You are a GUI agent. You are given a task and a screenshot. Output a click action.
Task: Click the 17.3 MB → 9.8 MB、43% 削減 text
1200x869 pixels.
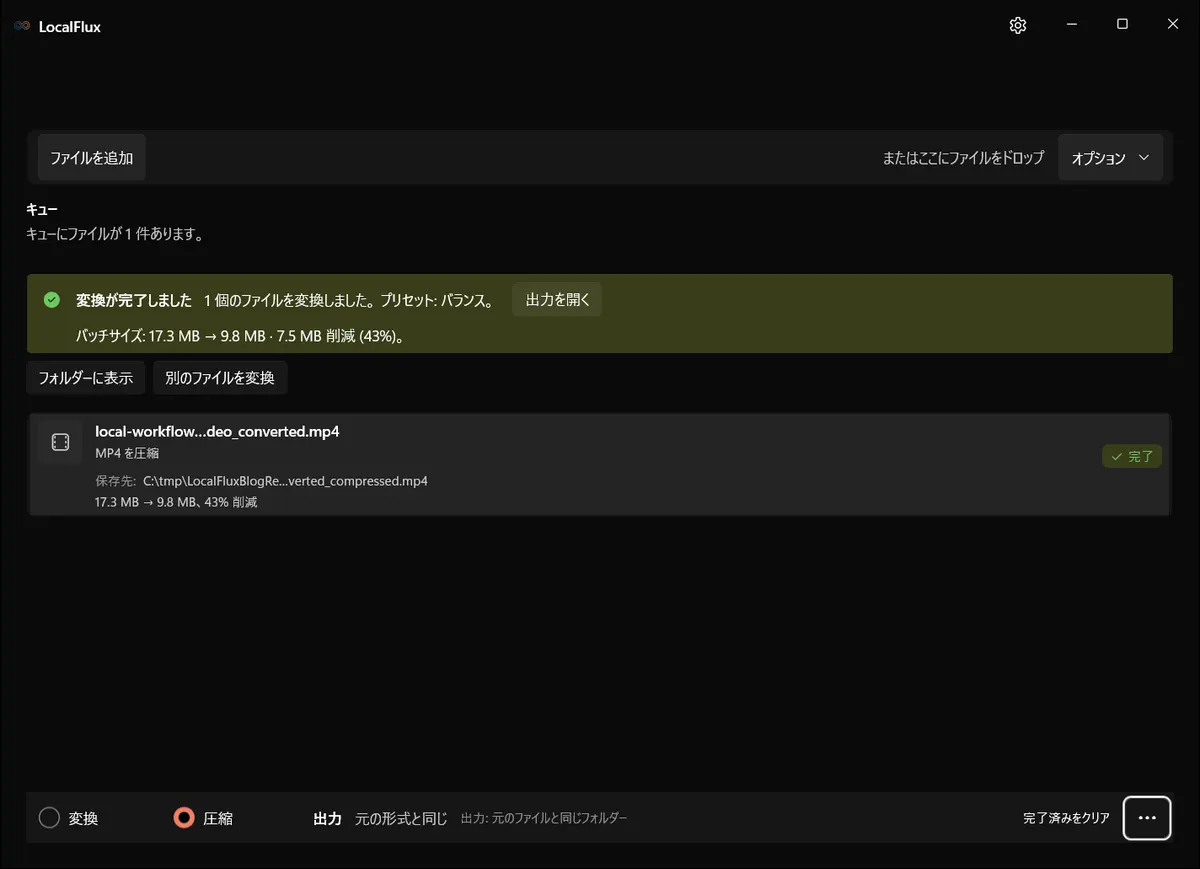[176, 502]
